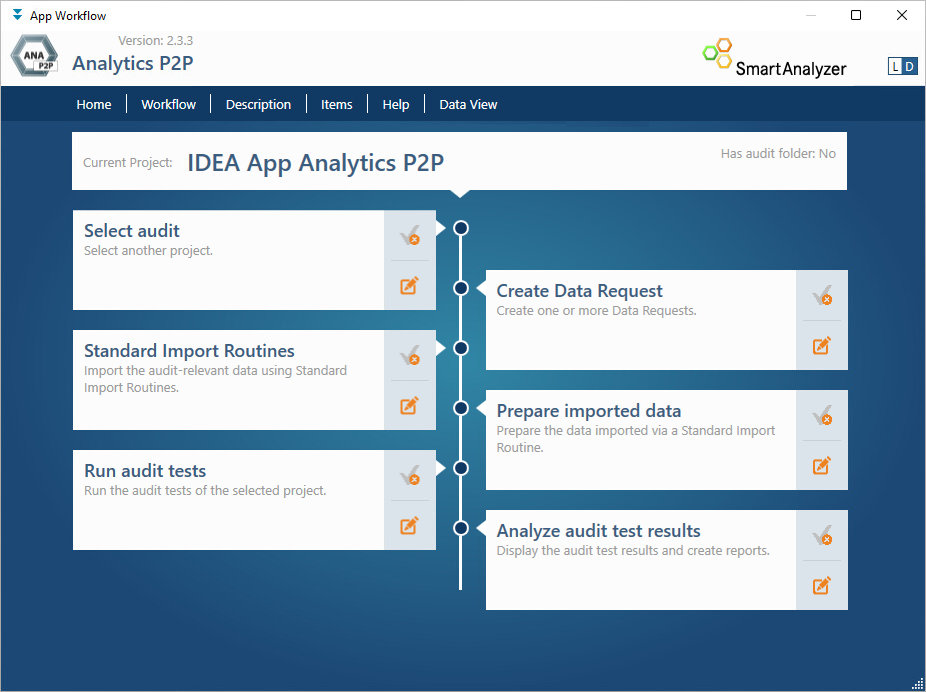This screenshot has height=692, width=926.
Task: Click the checkmark status icon for Select audit
Action: tap(409, 236)
